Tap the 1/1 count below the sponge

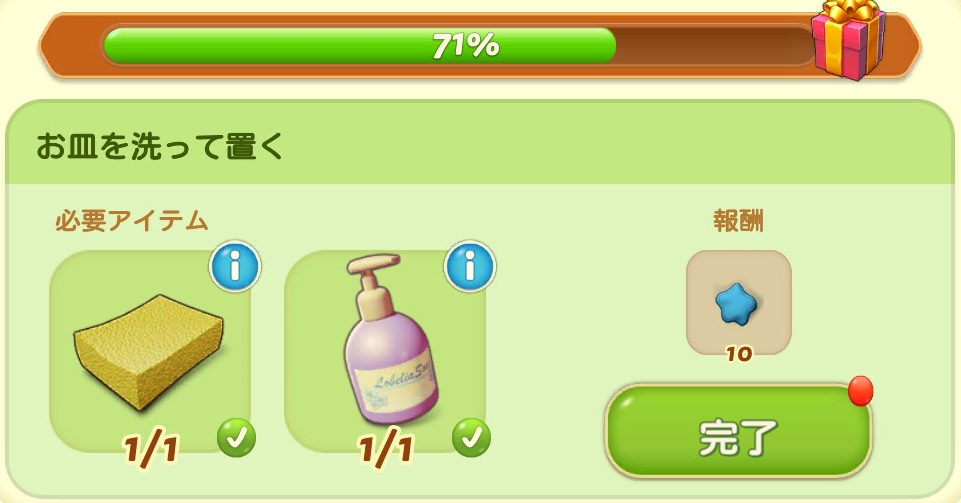pyautogui.click(x=151, y=450)
